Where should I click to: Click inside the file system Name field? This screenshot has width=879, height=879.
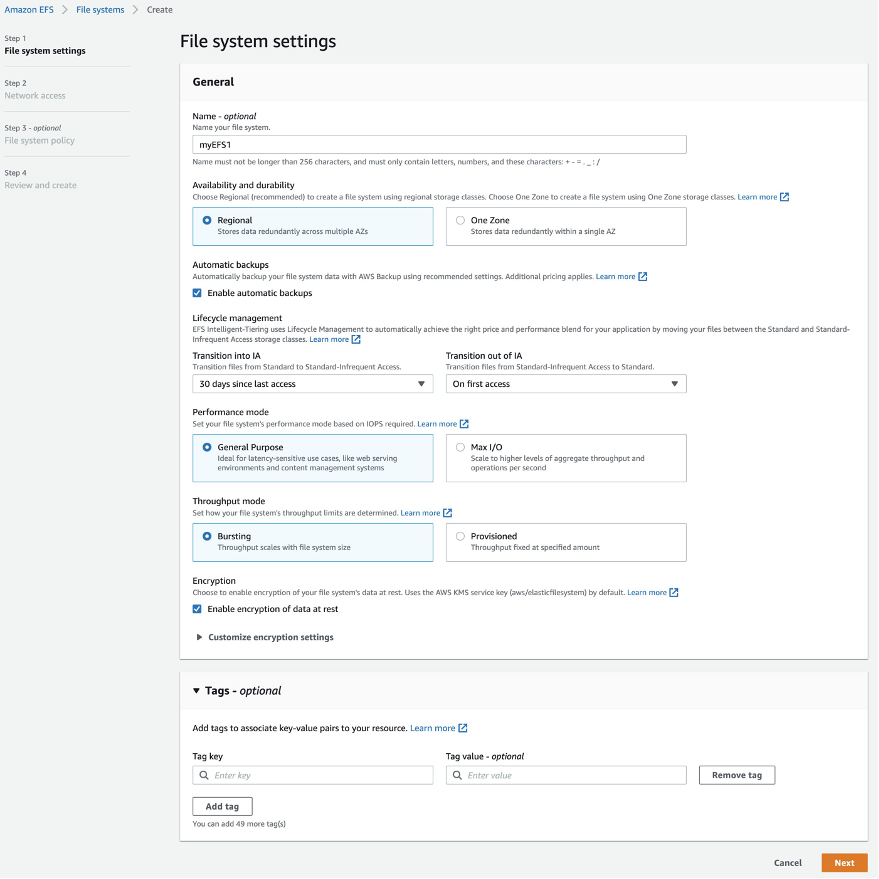pyautogui.click(x=438, y=144)
